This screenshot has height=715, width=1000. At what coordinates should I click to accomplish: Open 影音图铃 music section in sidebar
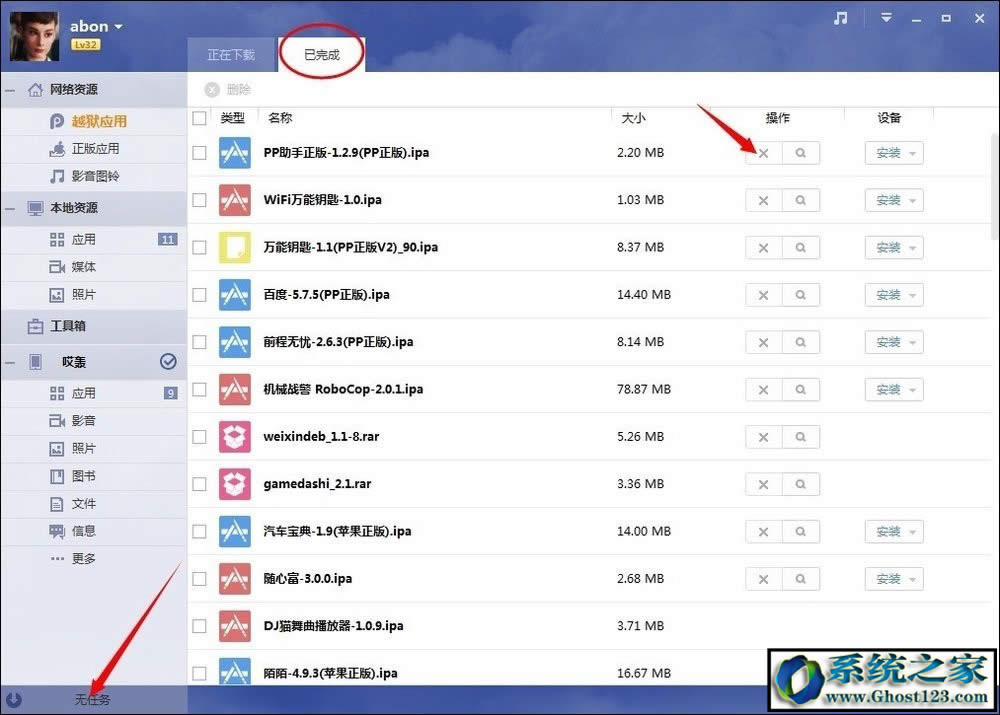[x=94, y=176]
